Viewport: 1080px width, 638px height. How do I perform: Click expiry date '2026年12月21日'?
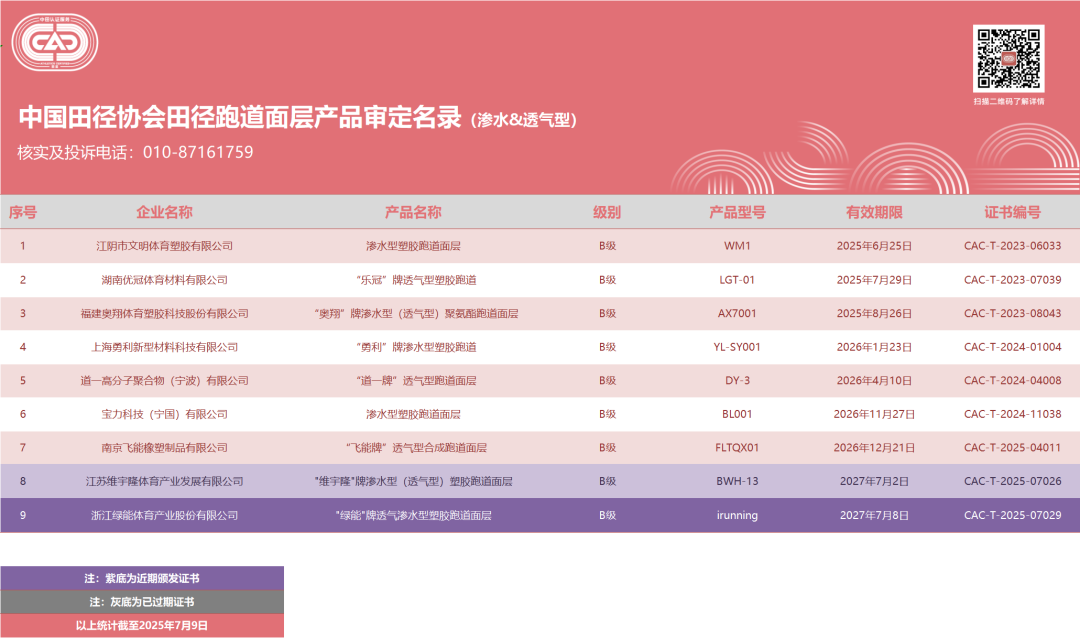pos(874,448)
